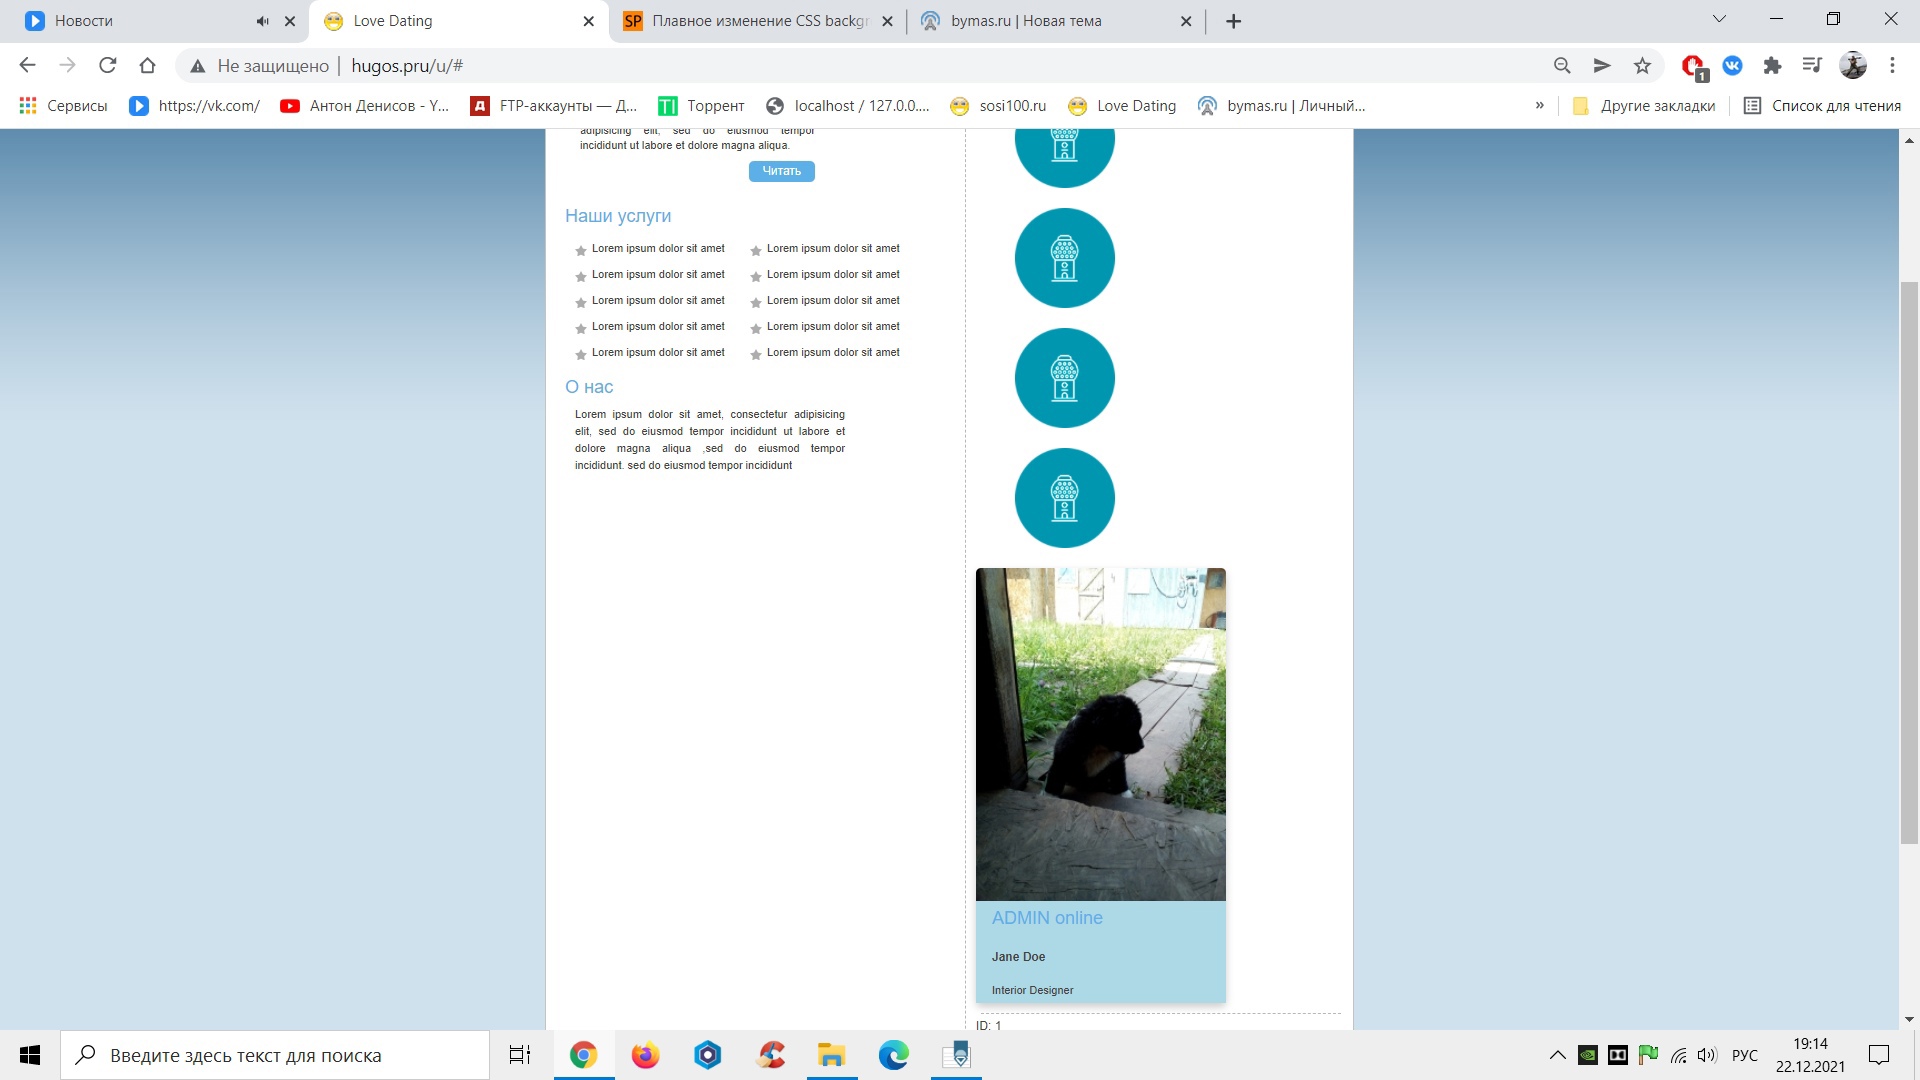Open the tab search dropdown arrow
The height and width of the screenshot is (1080, 1920).
tap(1719, 19)
